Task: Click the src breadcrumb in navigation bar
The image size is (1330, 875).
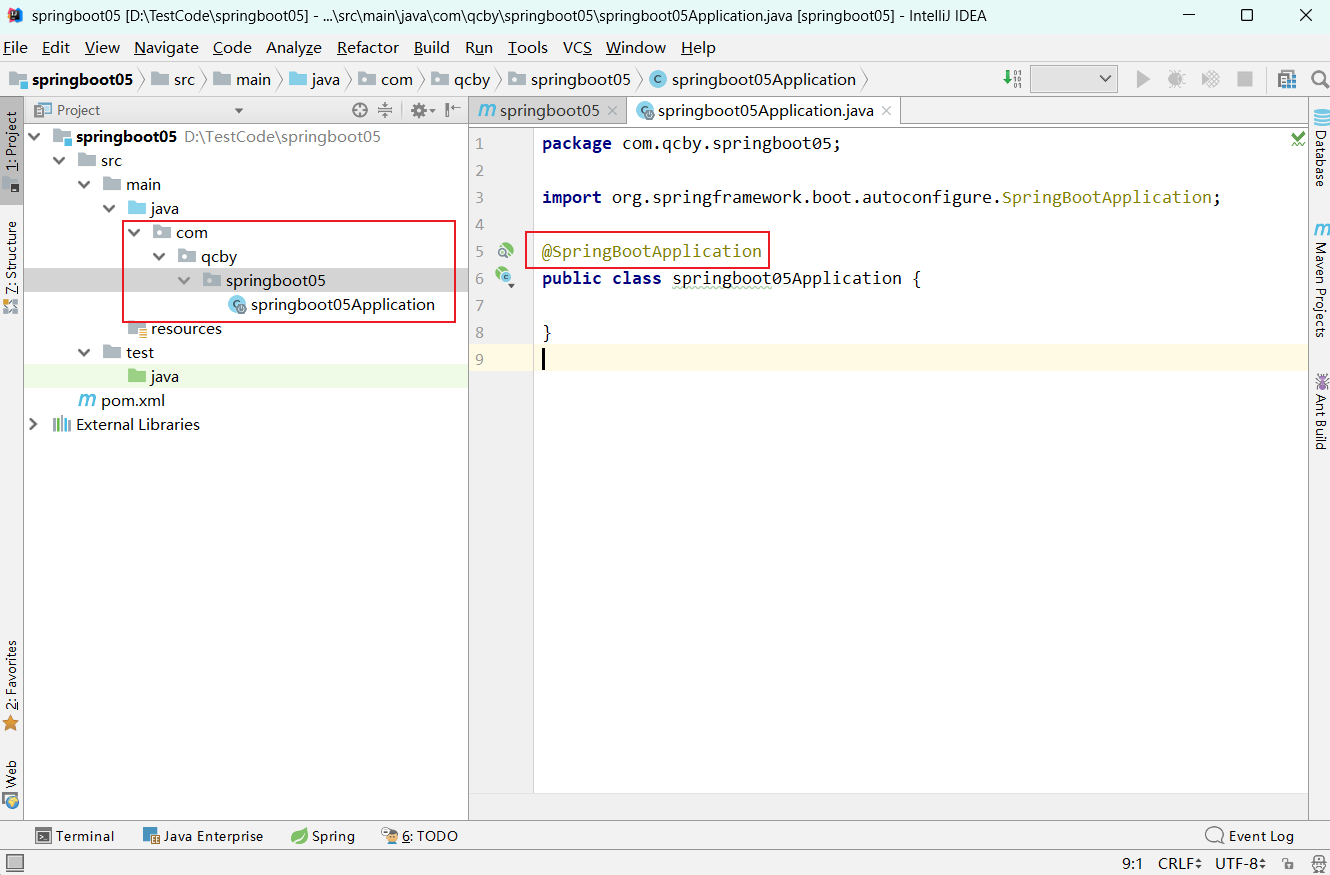Action: 174,79
